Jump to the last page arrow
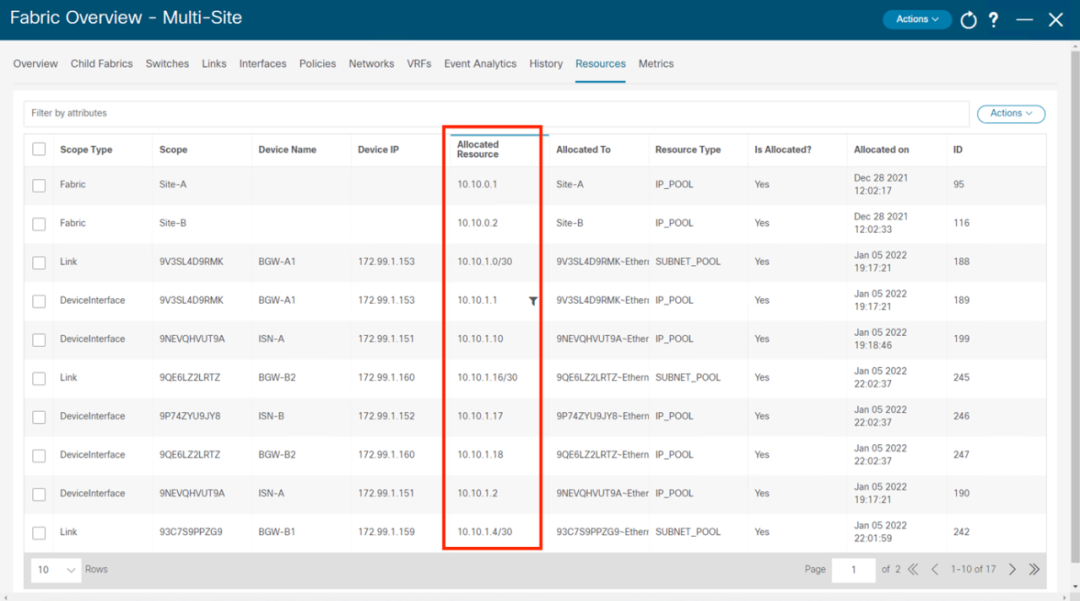Viewport: 1080px width, 601px height. point(1034,569)
